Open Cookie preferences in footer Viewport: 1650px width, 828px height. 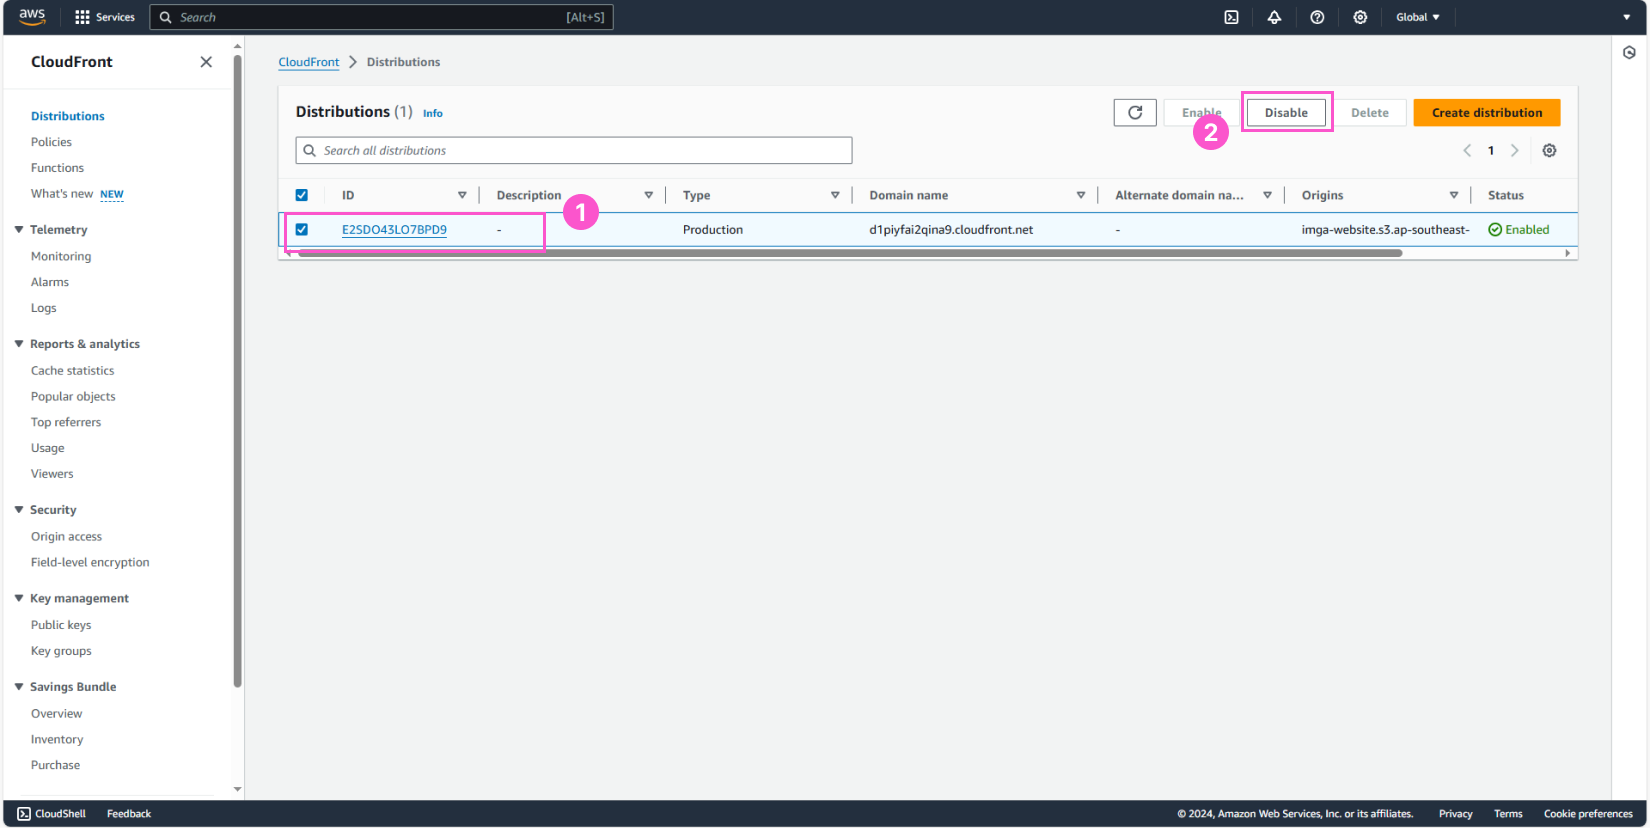pyautogui.click(x=1588, y=814)
